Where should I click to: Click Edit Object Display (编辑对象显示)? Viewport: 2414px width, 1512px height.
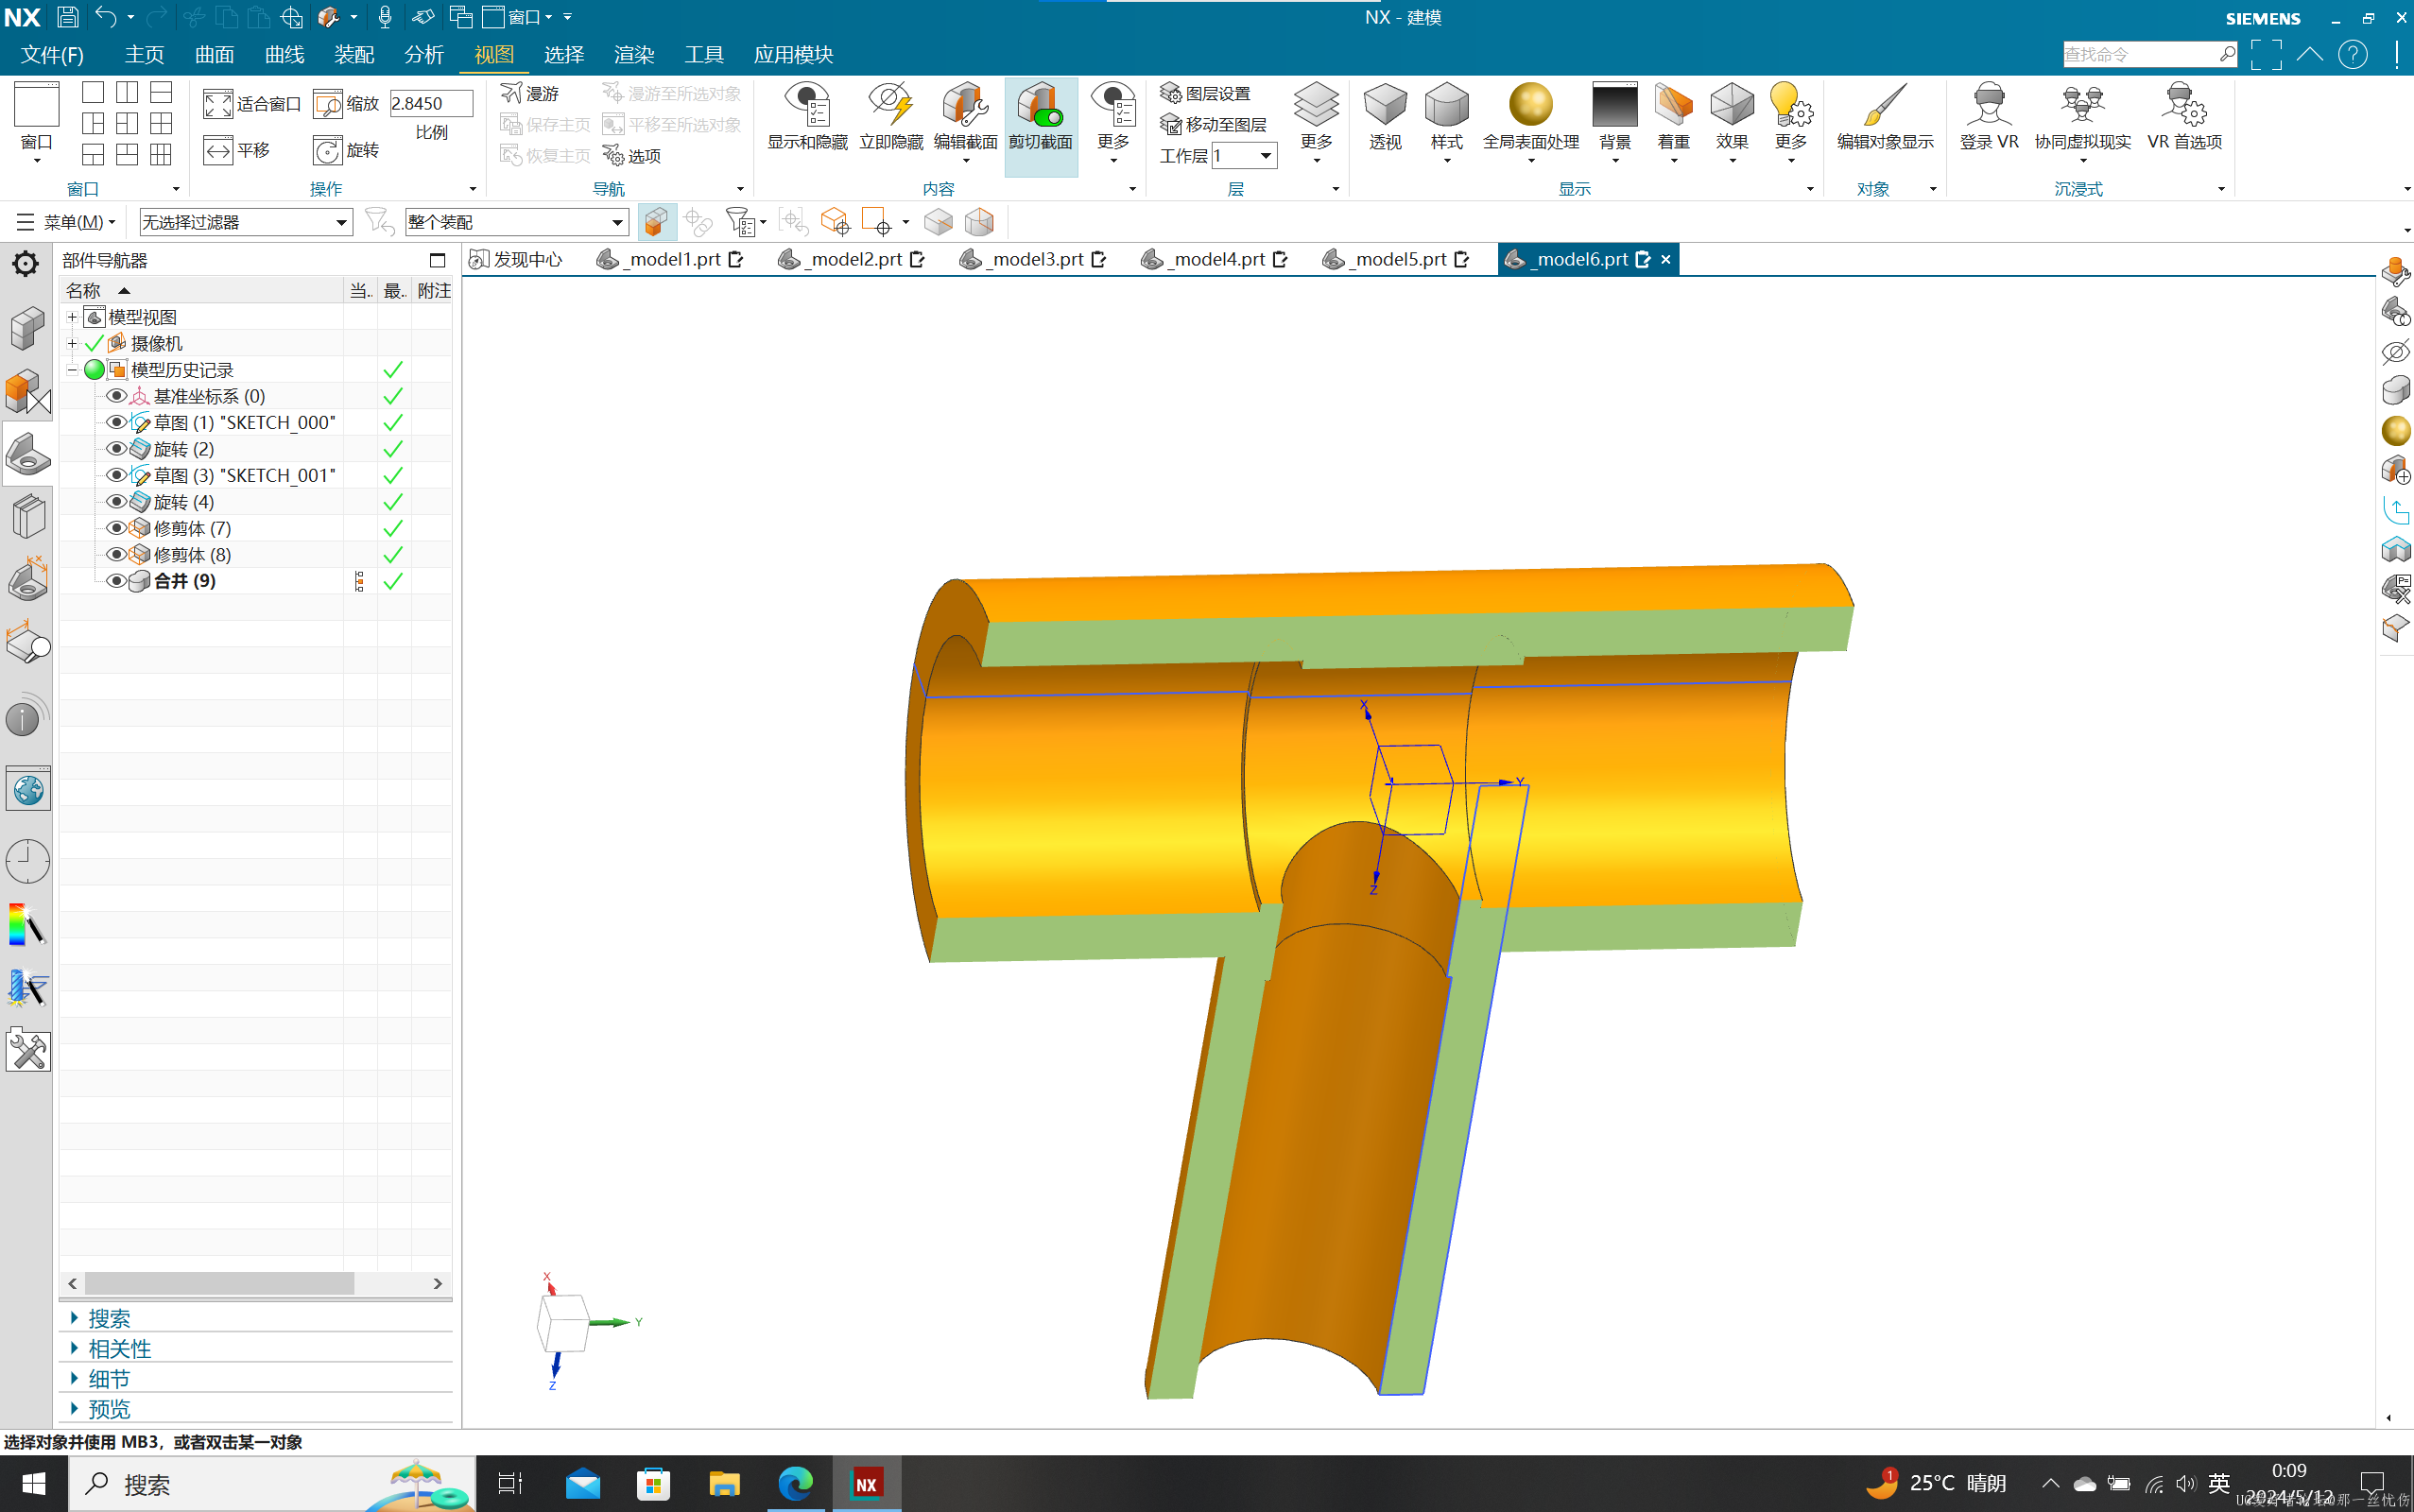pyautogui.click(x=1885, y=117)
